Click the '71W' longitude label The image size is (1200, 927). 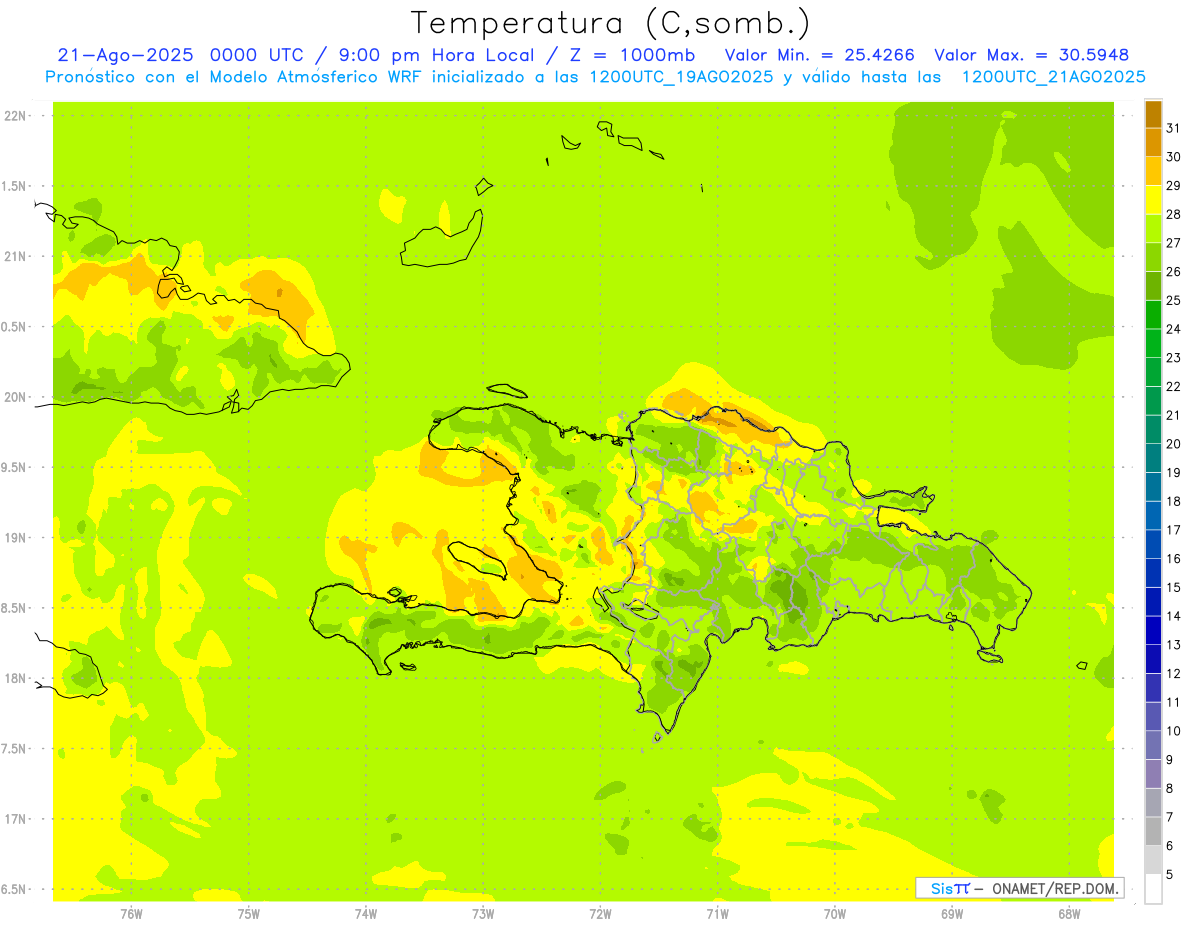717,914
